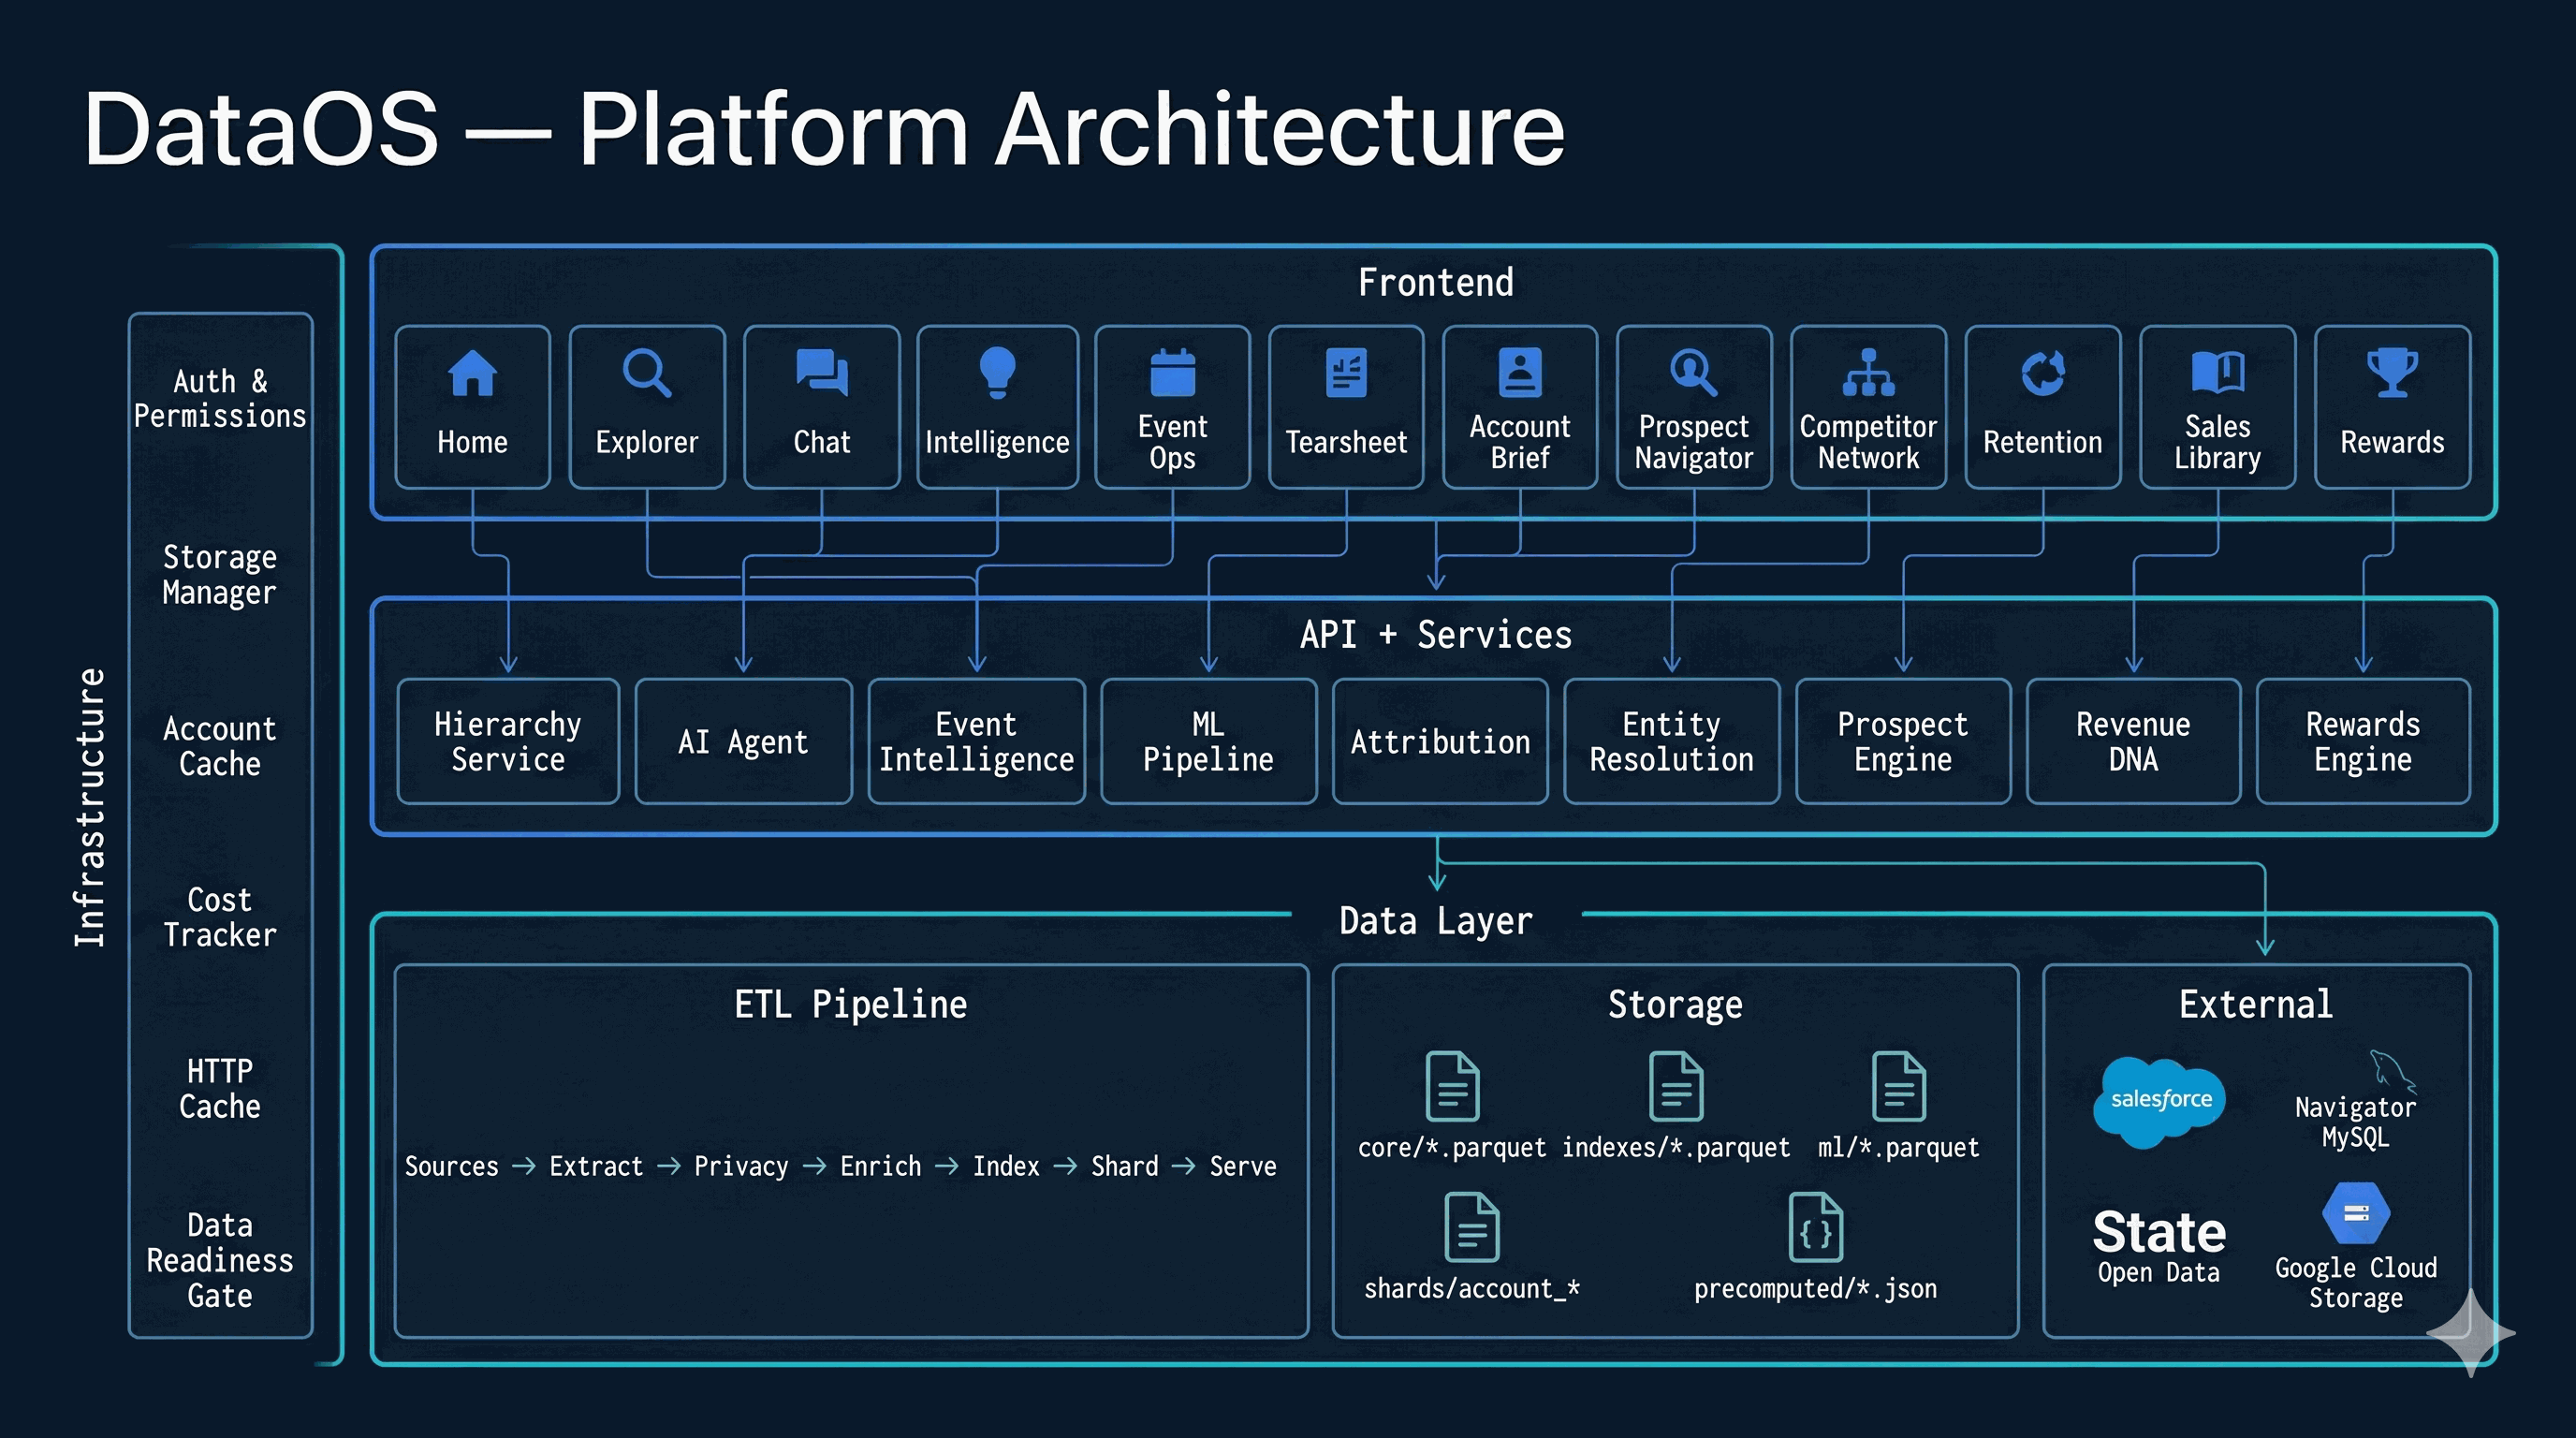Click the Privacy step in ETL pipeline
This screenshot has width=2576, height=1438.
(x=741, y=1166)
